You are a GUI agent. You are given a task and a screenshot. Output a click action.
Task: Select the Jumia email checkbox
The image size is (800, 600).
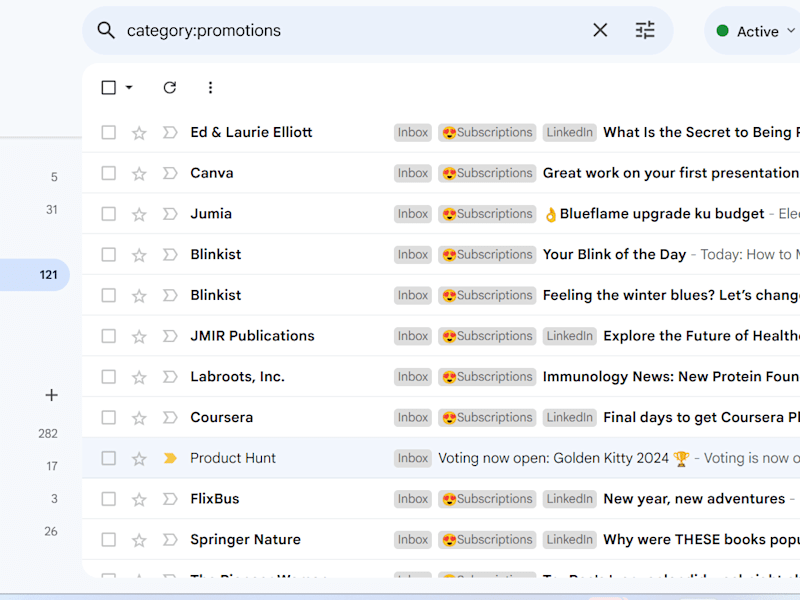tap(109, 214)
